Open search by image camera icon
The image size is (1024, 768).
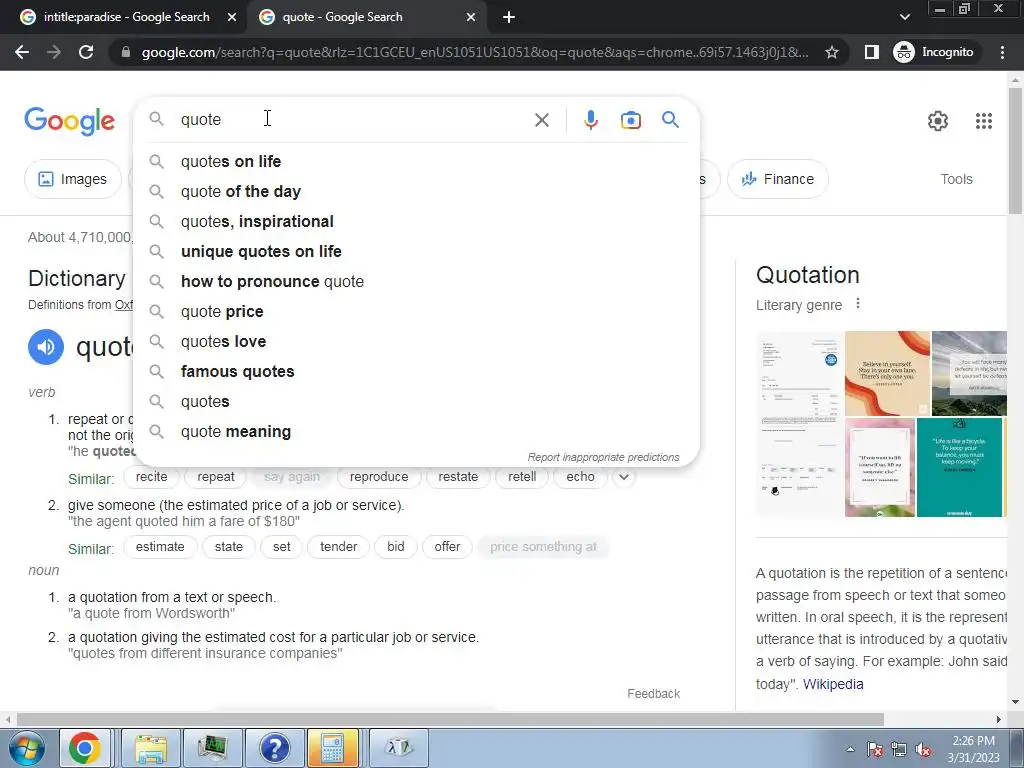pyautogui.click(x=630, y=120)
